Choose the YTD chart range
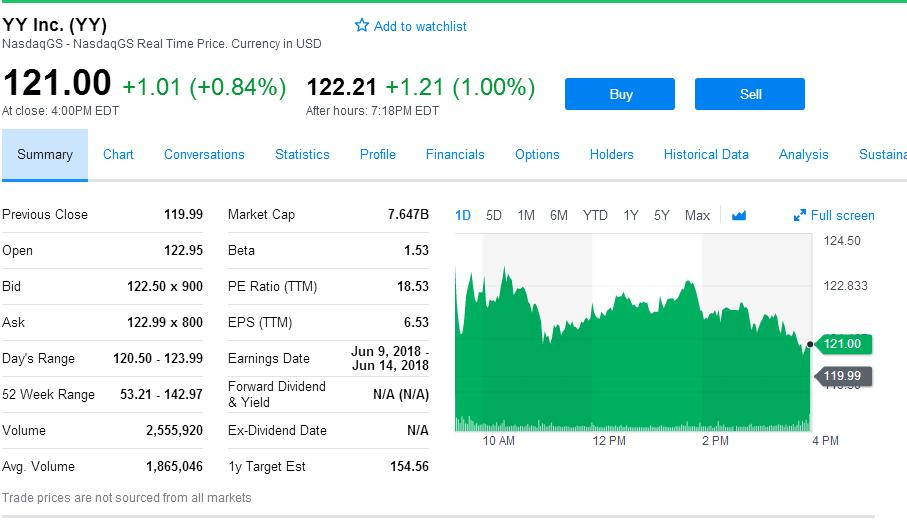Viewport: 907px width, 520px height. (595, 215)
